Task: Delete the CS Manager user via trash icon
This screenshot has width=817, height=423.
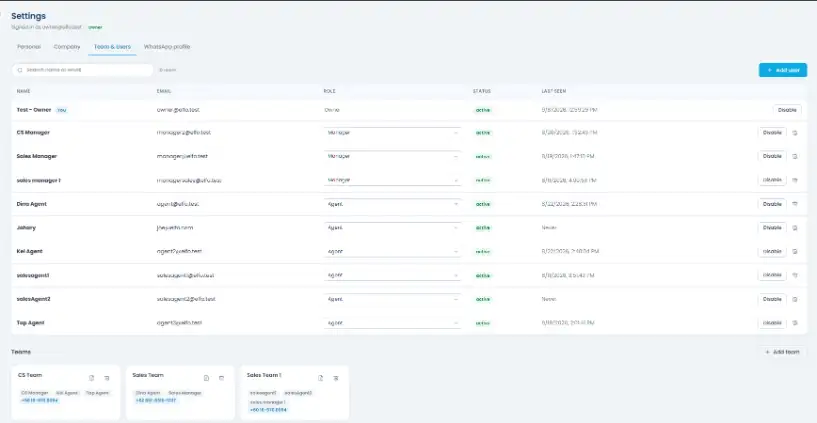Action: (x=795, y=133)
